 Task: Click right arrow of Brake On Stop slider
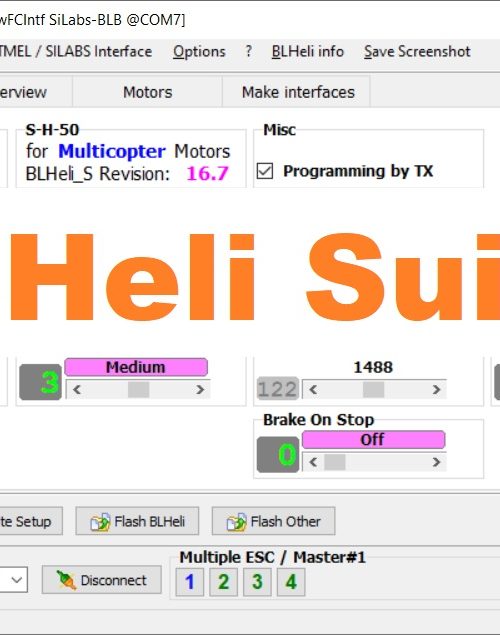[x=436, y=462]
